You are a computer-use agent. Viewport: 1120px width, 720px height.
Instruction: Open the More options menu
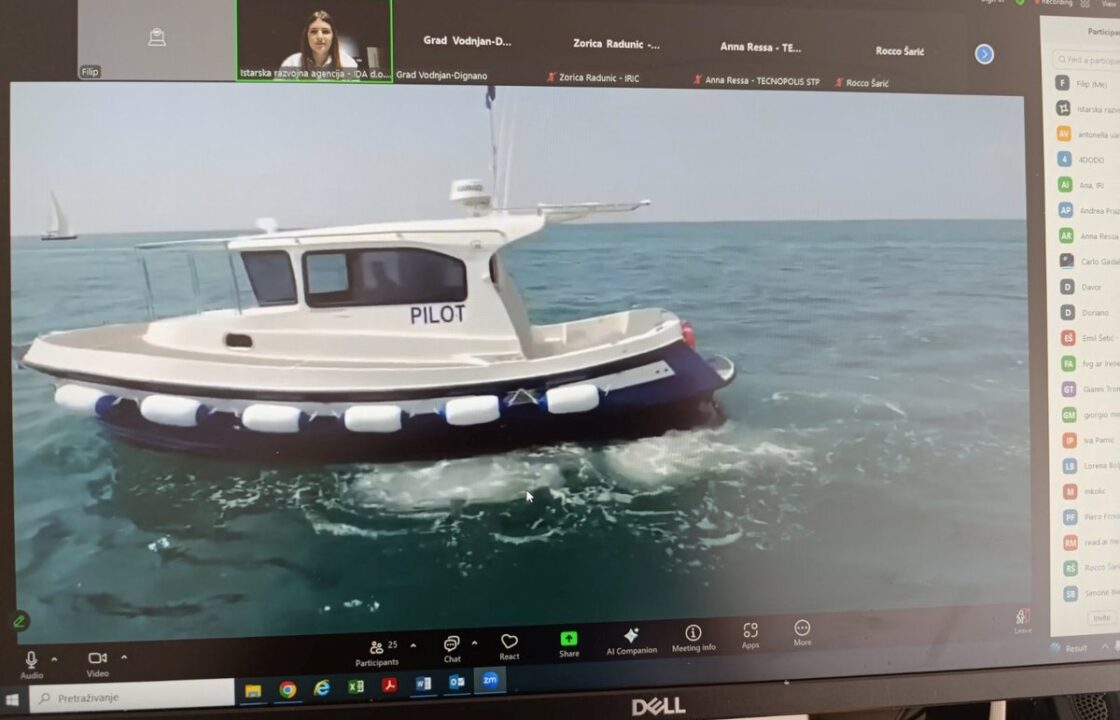[802, 632]
